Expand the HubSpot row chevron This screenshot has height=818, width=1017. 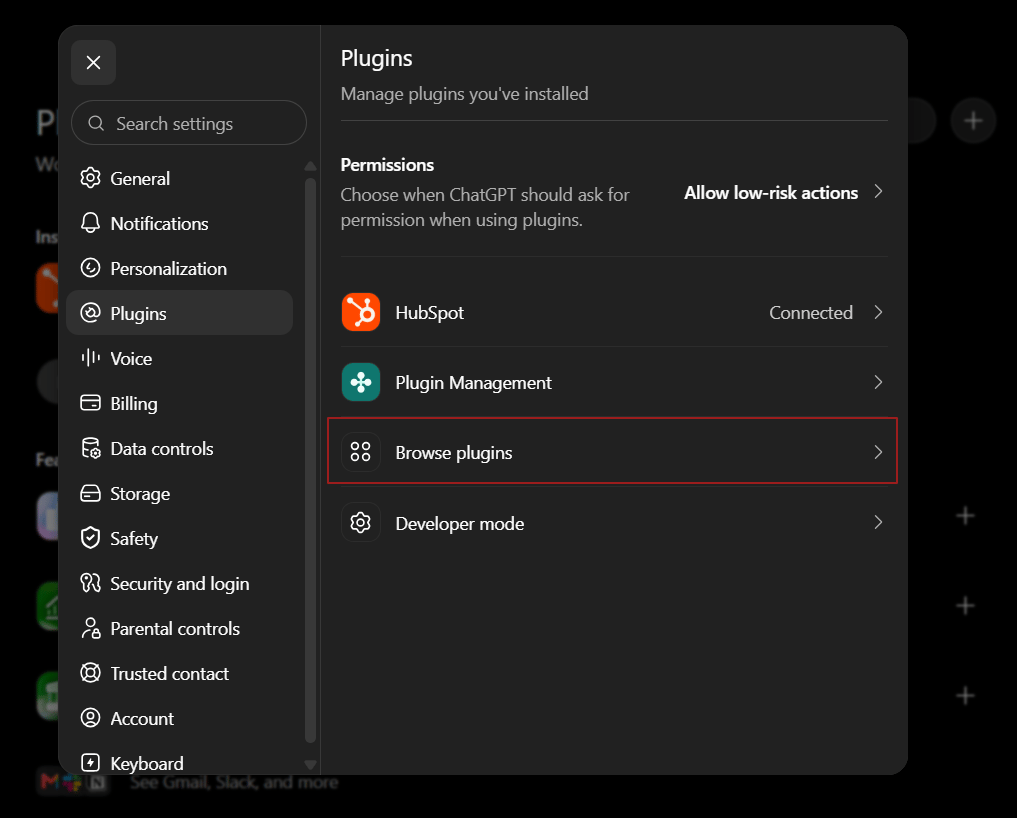point(878,312)
